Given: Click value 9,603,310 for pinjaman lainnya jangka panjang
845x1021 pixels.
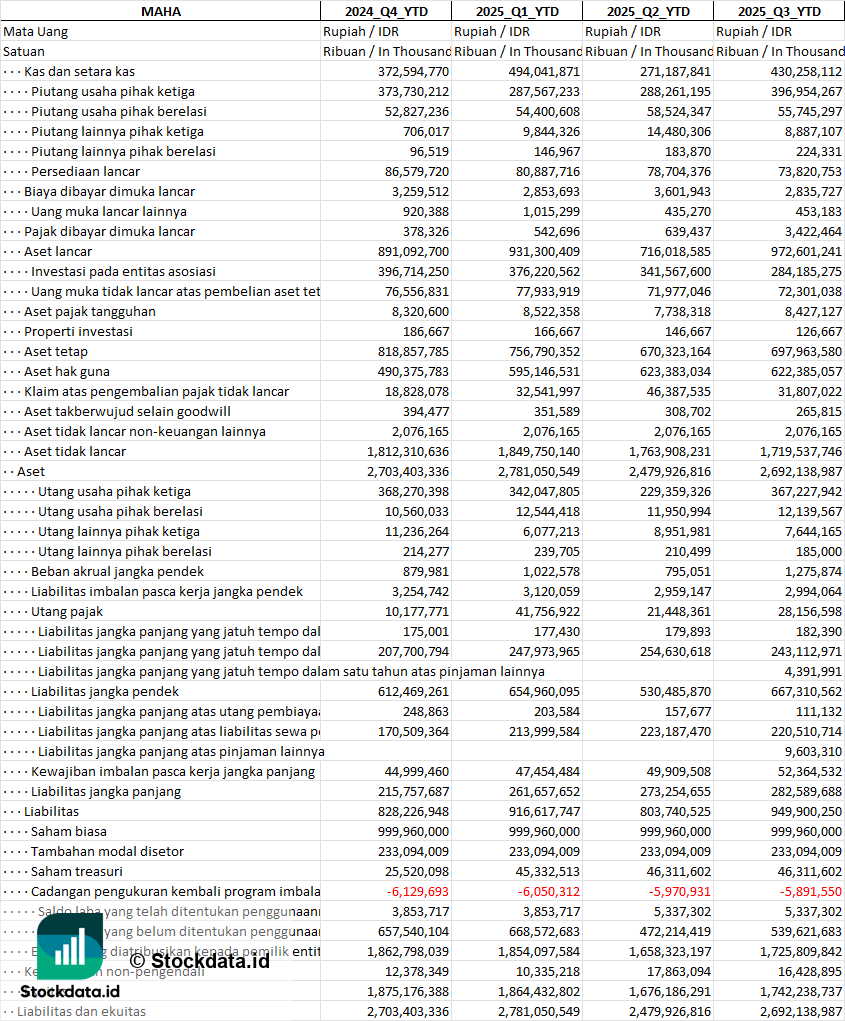Looking at the screenshot, I should pyautogui.click(x=813, y=752).
